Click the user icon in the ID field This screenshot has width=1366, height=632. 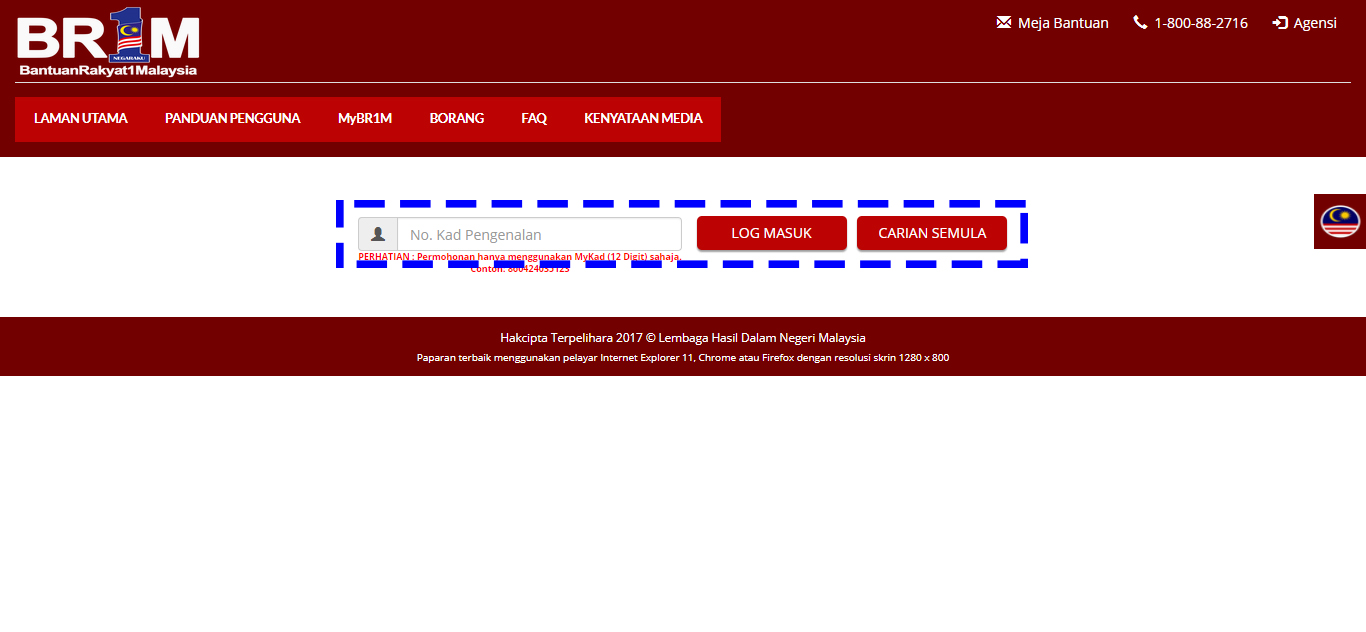coord(378,234)
